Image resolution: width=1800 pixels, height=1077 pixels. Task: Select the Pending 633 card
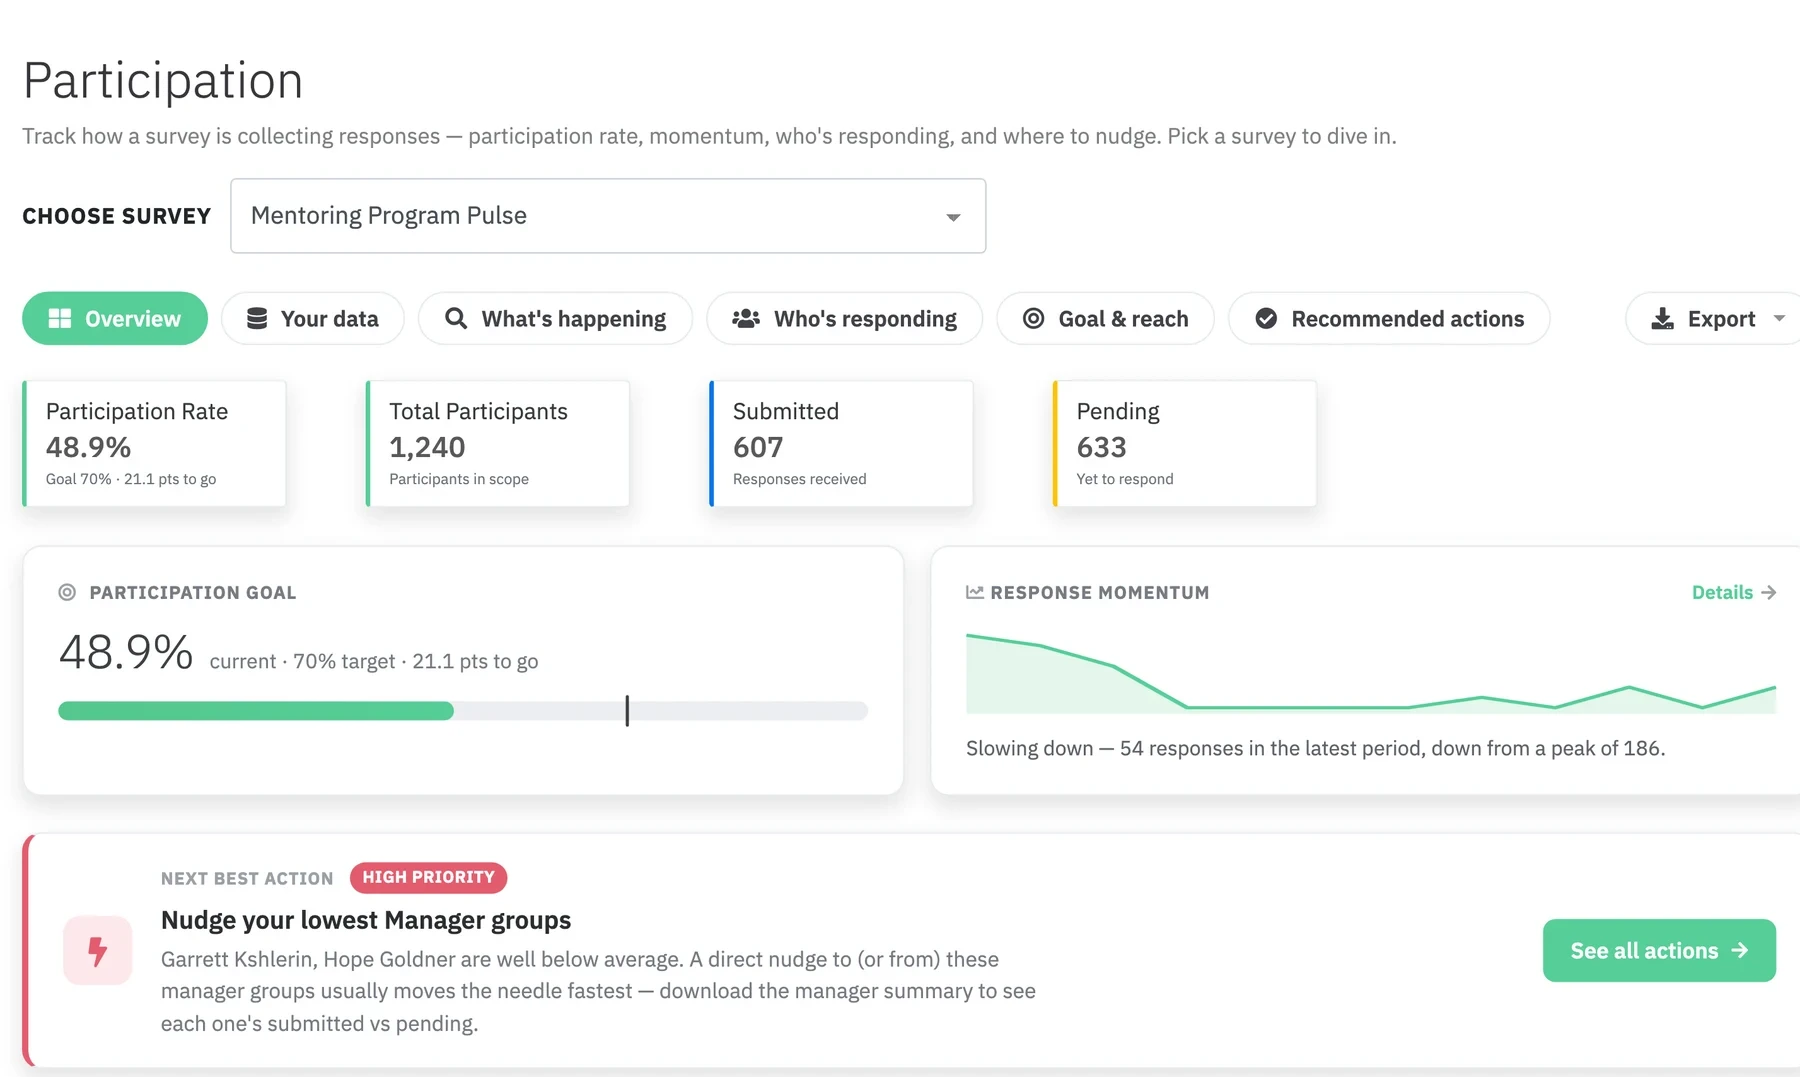(x=1185, y=443)
